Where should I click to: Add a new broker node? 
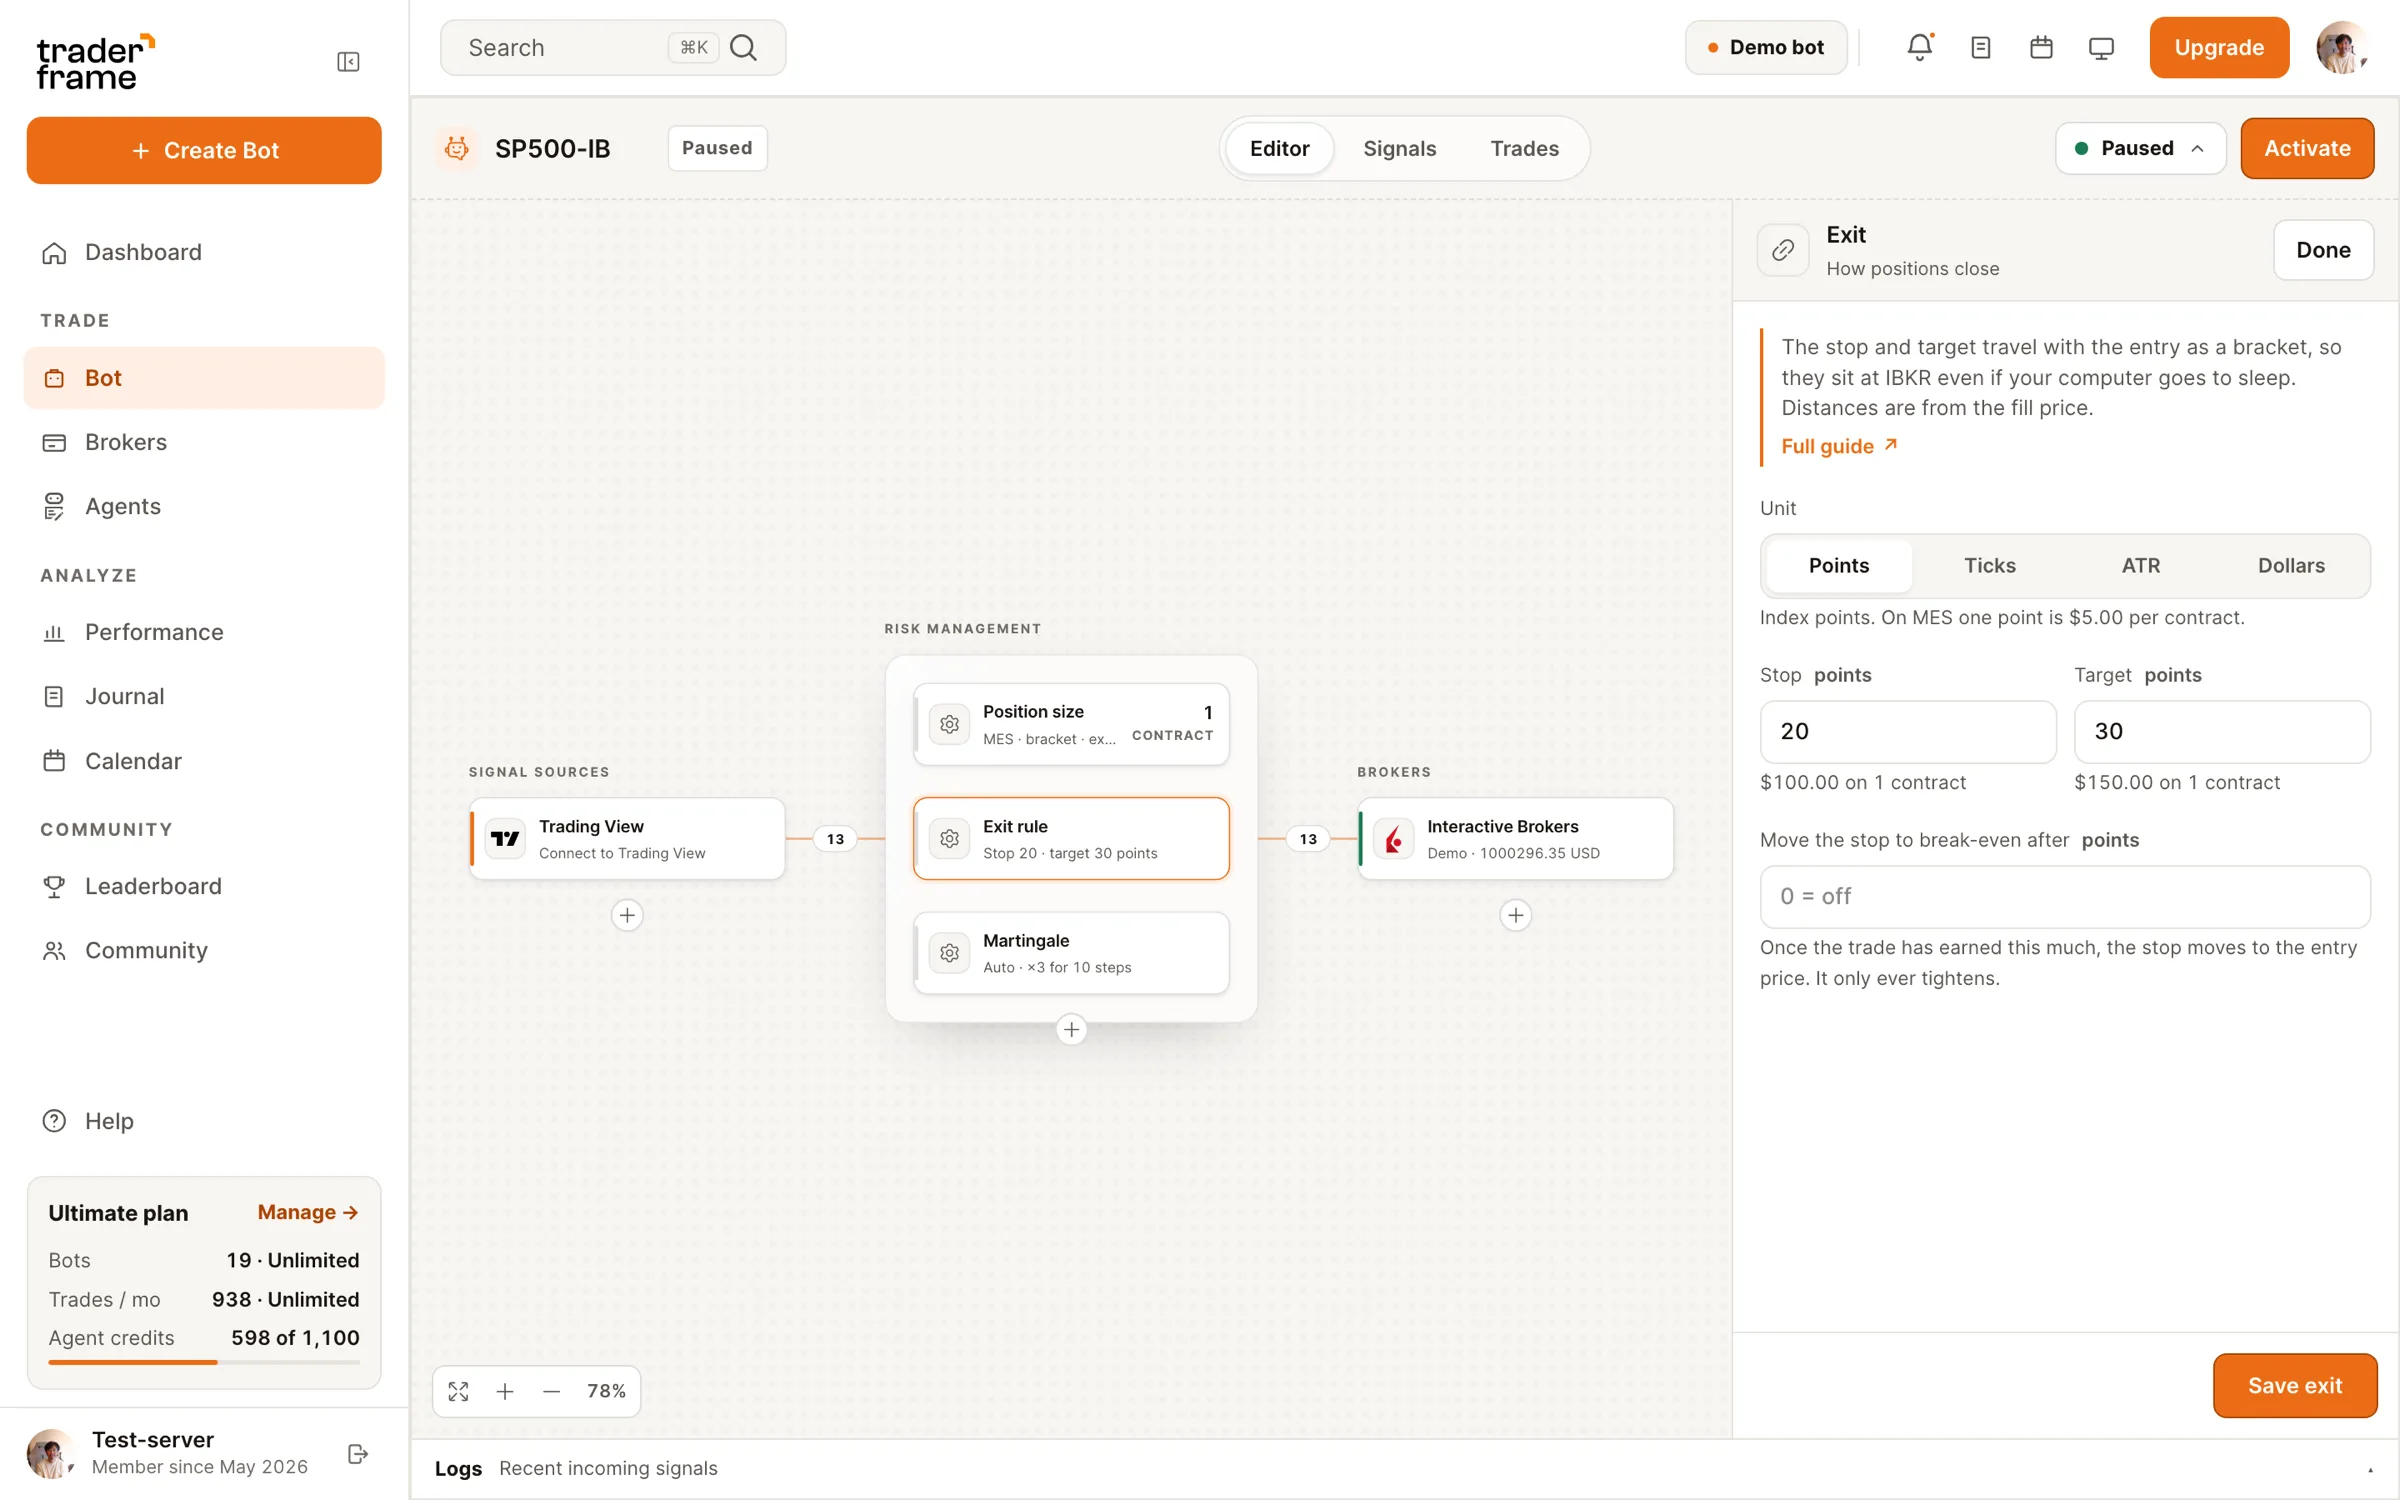[1515, 915]
